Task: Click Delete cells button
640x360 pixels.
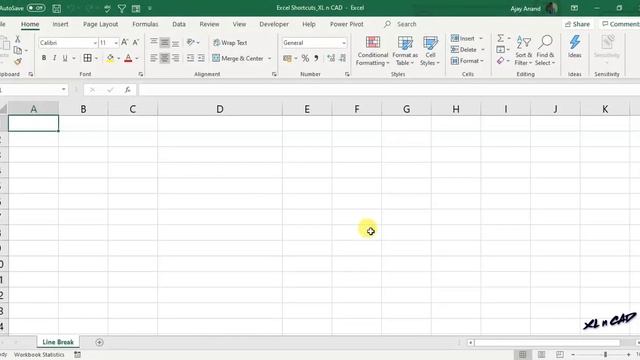Action: tap(464, 49)
